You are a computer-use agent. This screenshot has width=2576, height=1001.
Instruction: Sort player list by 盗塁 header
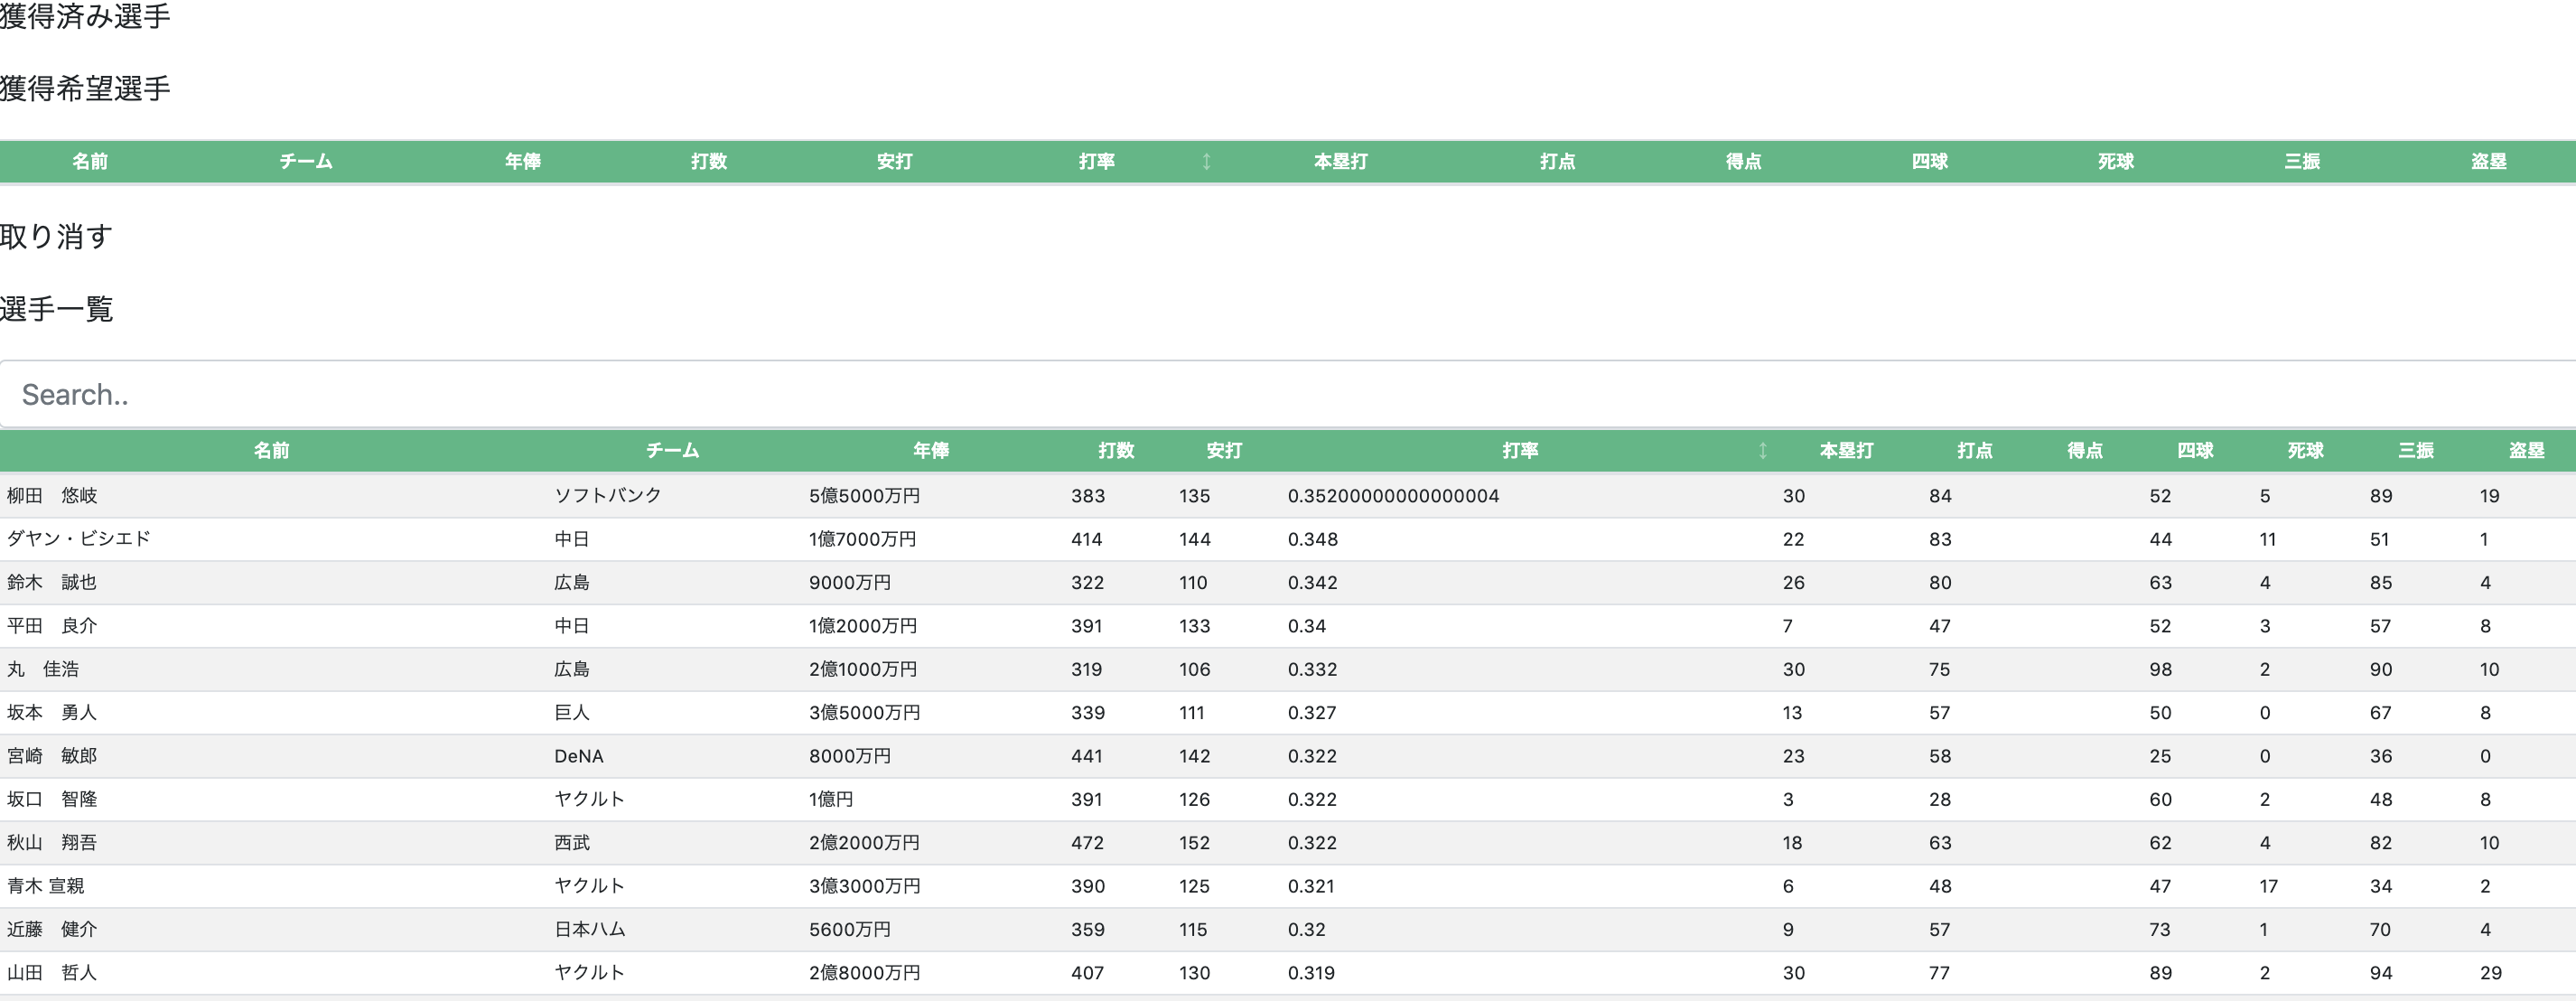coord(2527,451)
